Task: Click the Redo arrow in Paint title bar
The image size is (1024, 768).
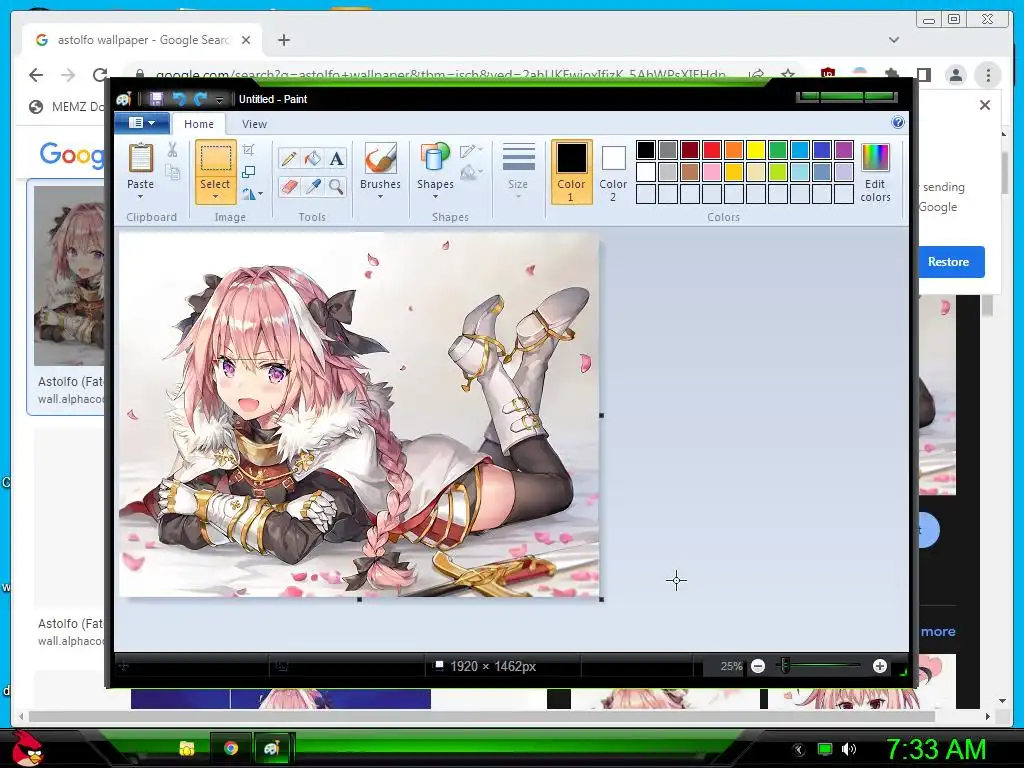Action: 200,99
